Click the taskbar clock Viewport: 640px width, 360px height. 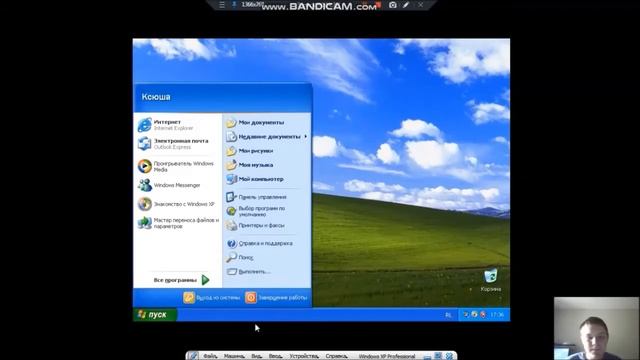(497, 315)
